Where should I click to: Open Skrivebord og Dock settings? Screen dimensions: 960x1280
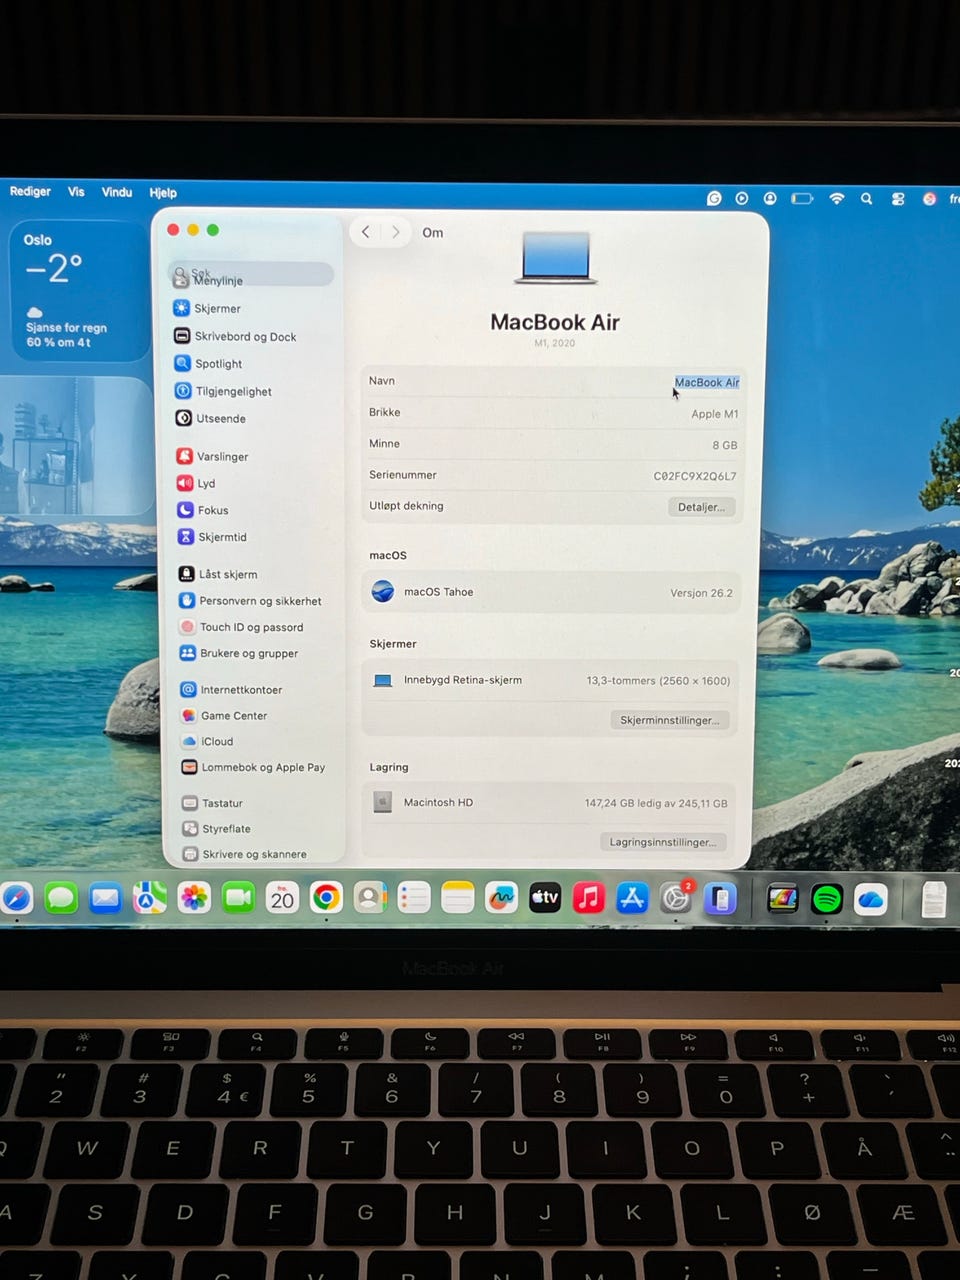click(236, 336)
